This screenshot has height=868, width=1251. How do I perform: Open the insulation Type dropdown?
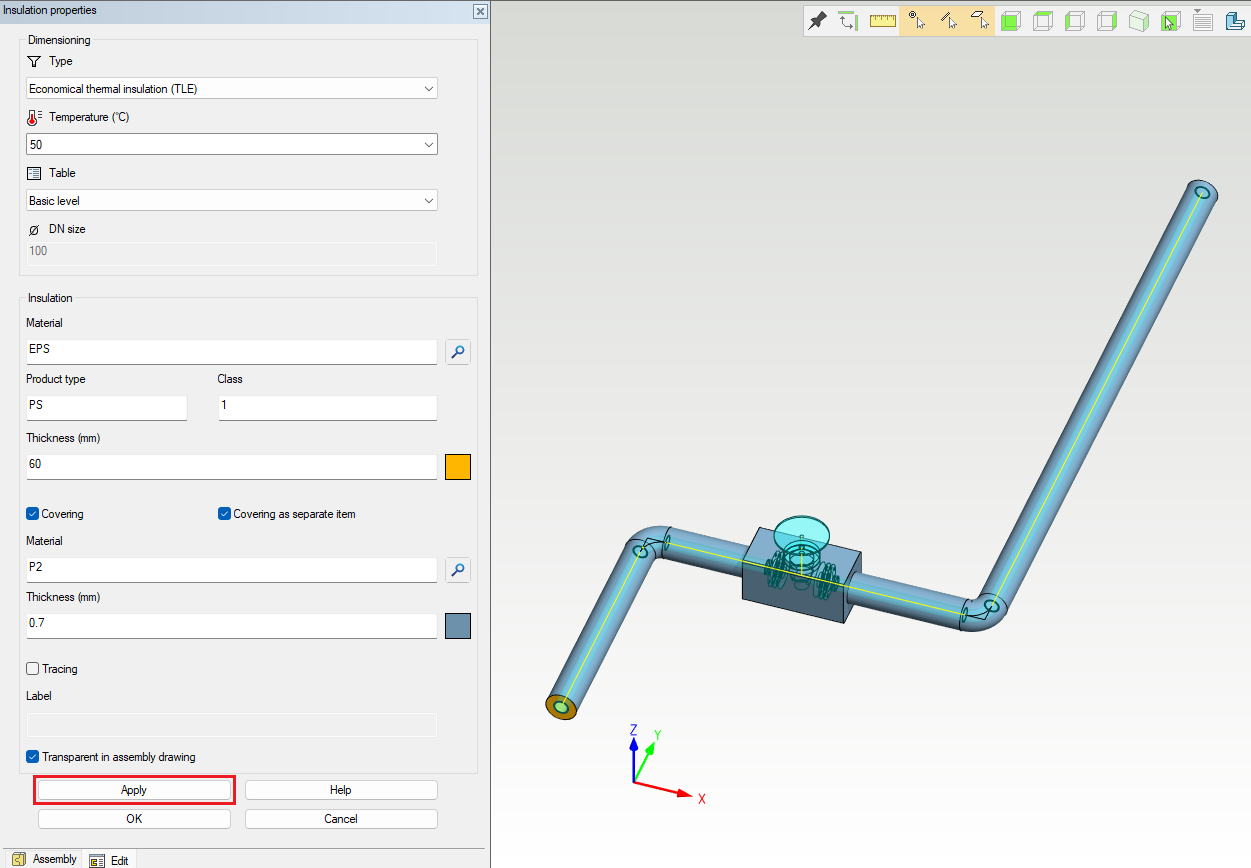pyautogui.click(x=232, y=89)
